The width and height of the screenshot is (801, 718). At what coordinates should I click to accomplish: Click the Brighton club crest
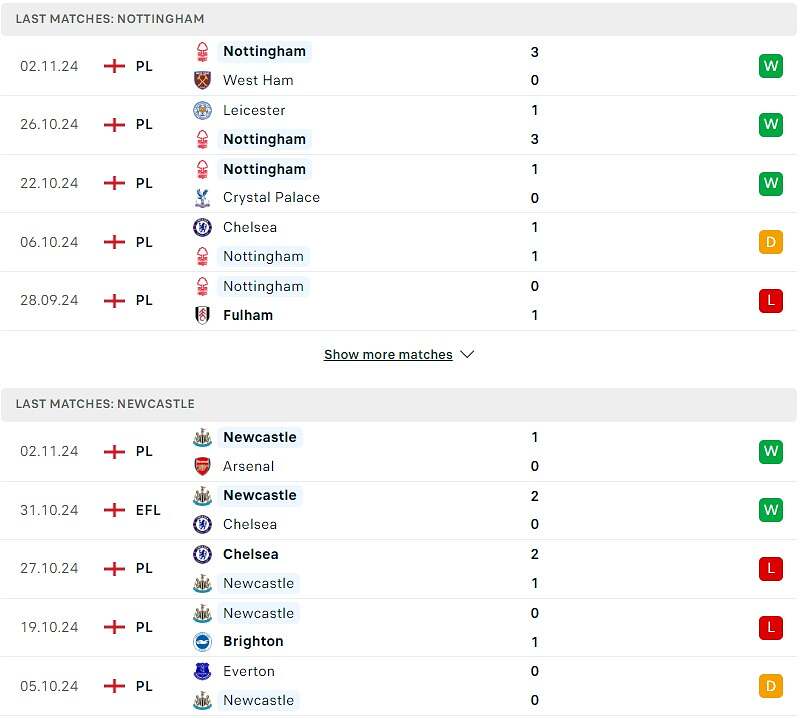[x=203, y=642]
